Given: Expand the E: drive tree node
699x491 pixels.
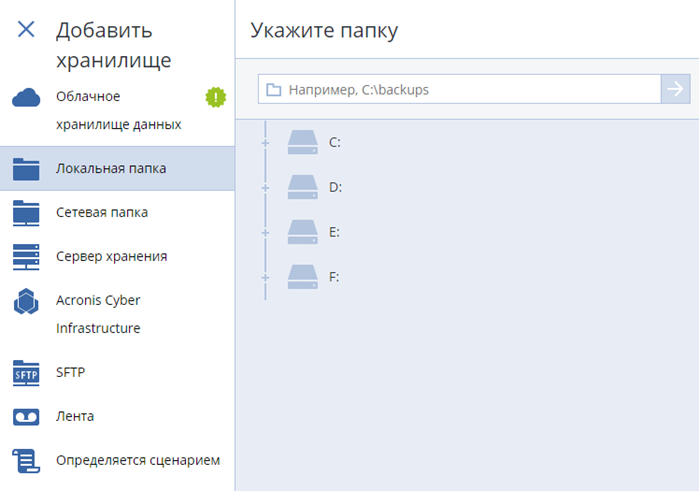Looking at the screenshot, I should tap(265, 233).
